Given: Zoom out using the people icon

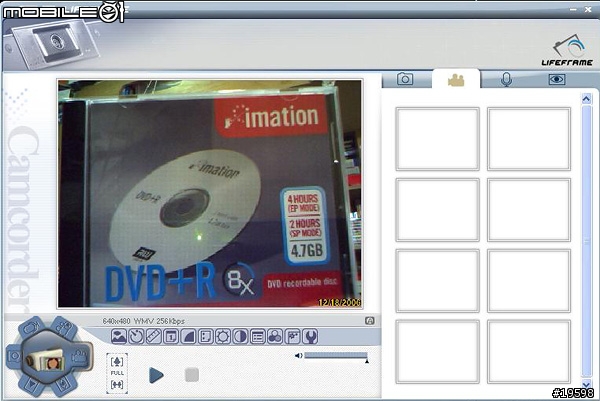Looking at the screenshot, I should pyautogui.click(x=117, y=385).
